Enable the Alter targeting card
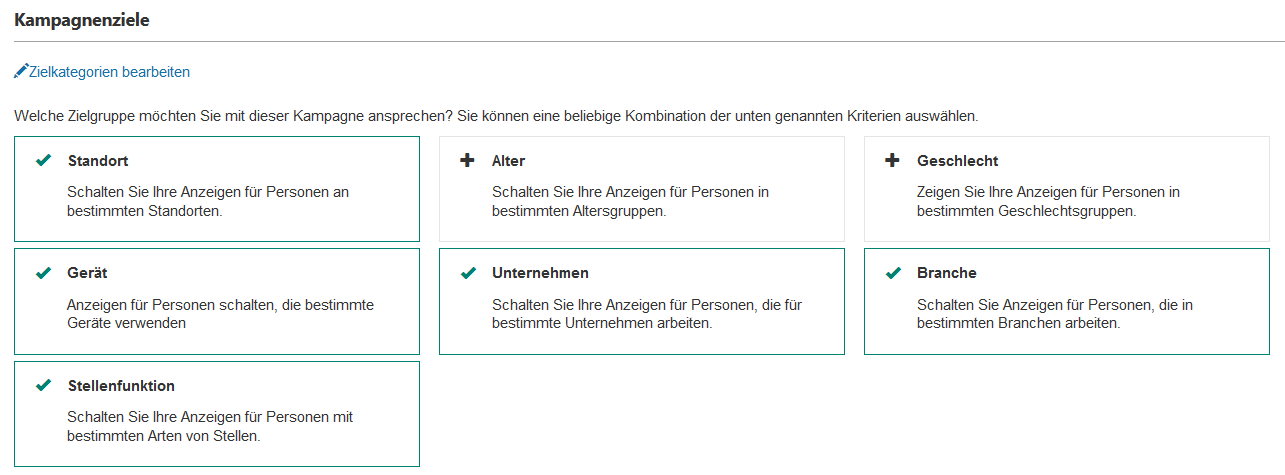The image size is (1285, 475). [x=642, y=189]
